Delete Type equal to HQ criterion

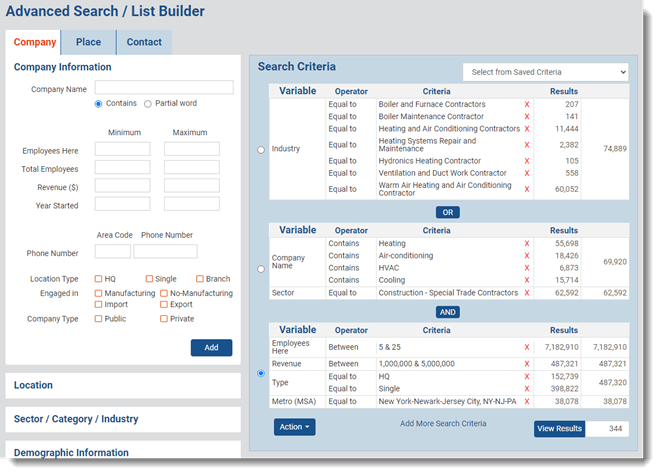click(x=527, y=376)
